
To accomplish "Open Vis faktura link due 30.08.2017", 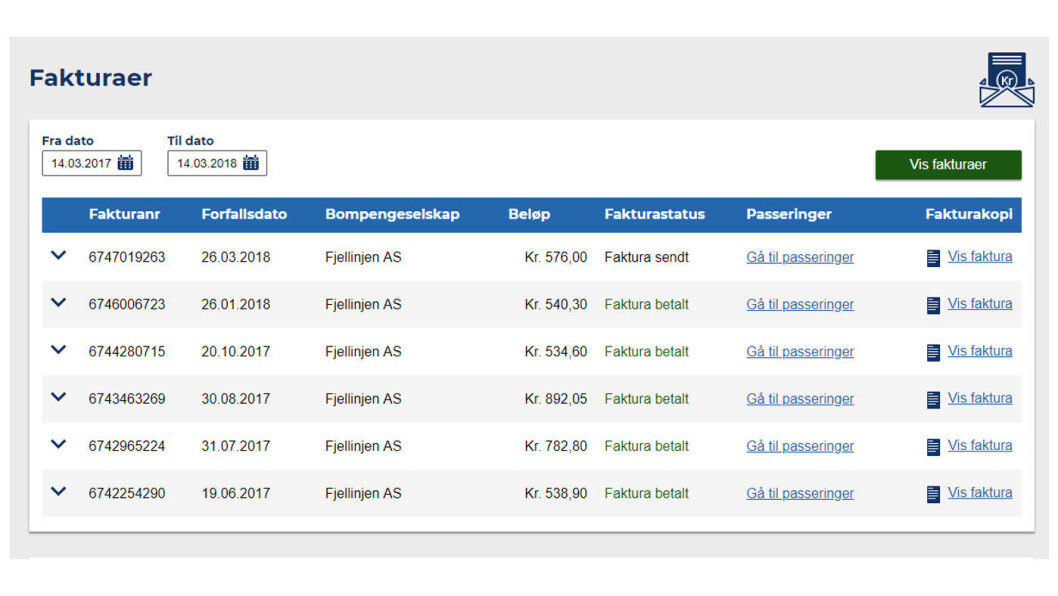I will click(x=980, y=398).
